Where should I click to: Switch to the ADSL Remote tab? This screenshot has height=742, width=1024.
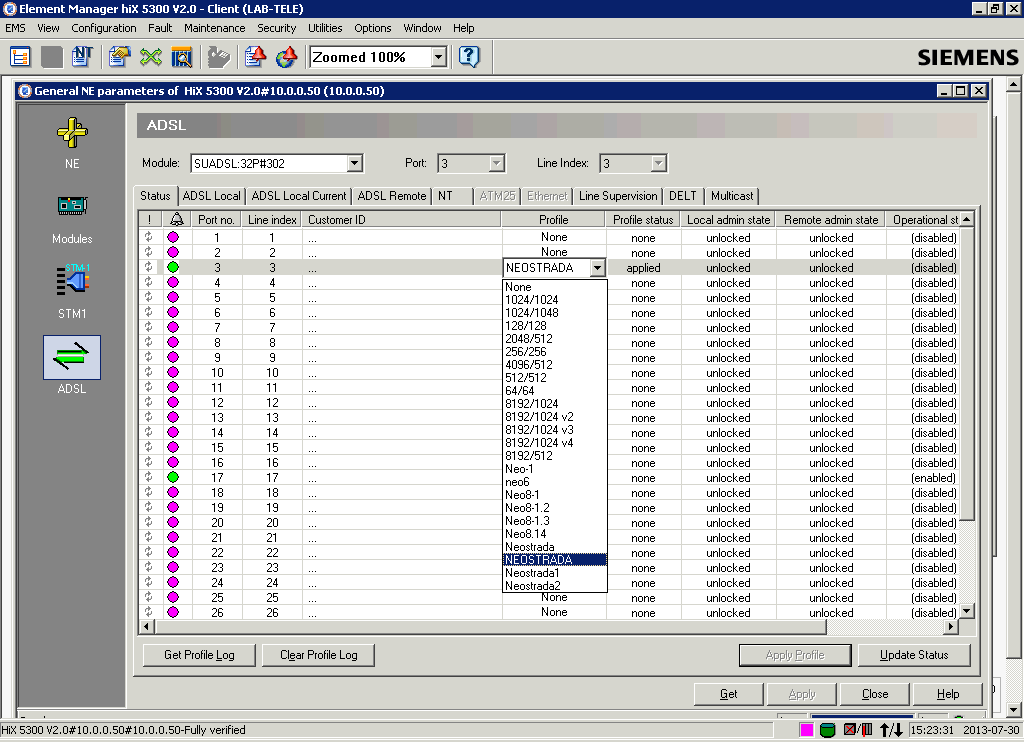(x=392, y=196)
